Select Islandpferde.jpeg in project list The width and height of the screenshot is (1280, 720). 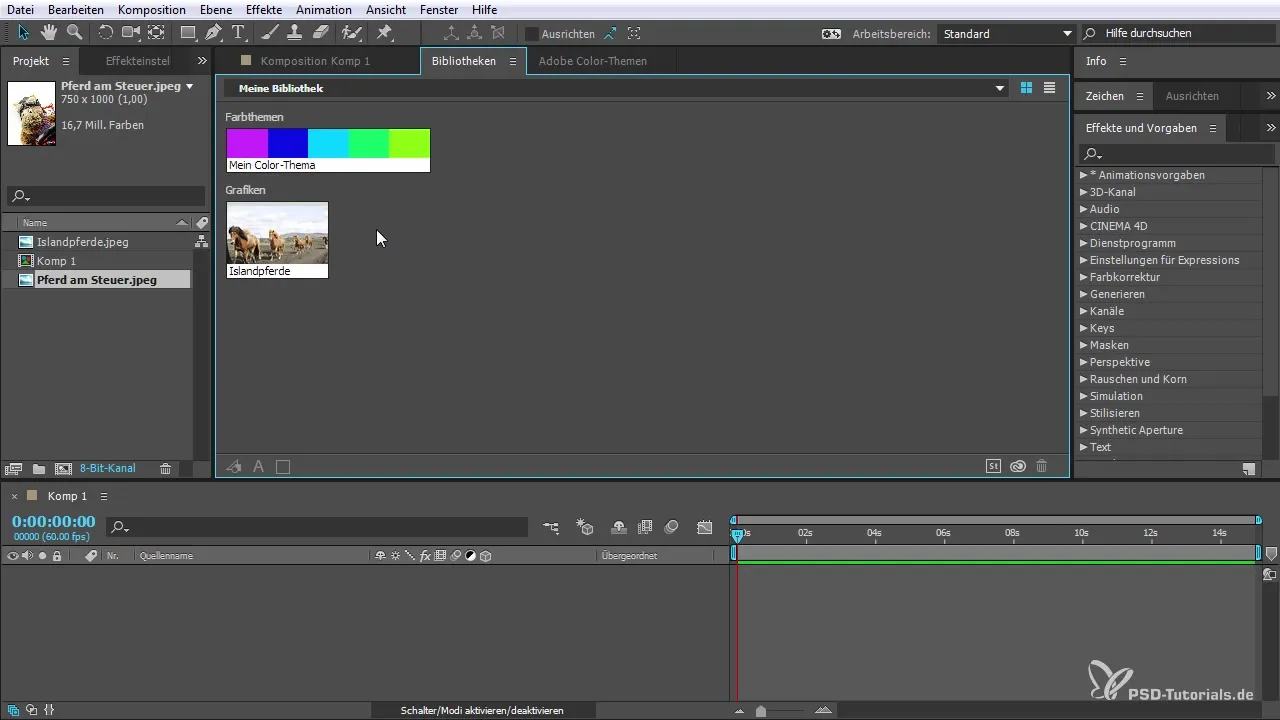[82, 242]
